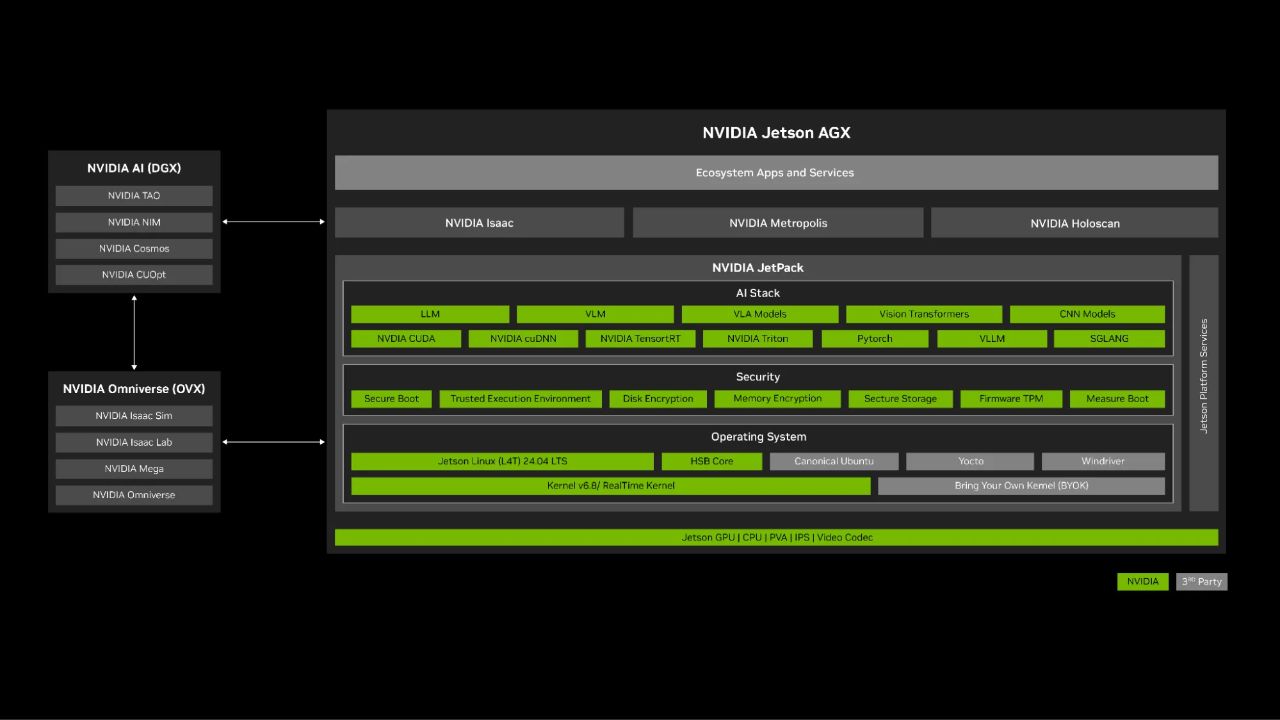Image resolution: width=1280 pixels, height=720 pixels.
Task: Select the vertical Jetson Platform Services bar
Action: [x=1204, y=383]
